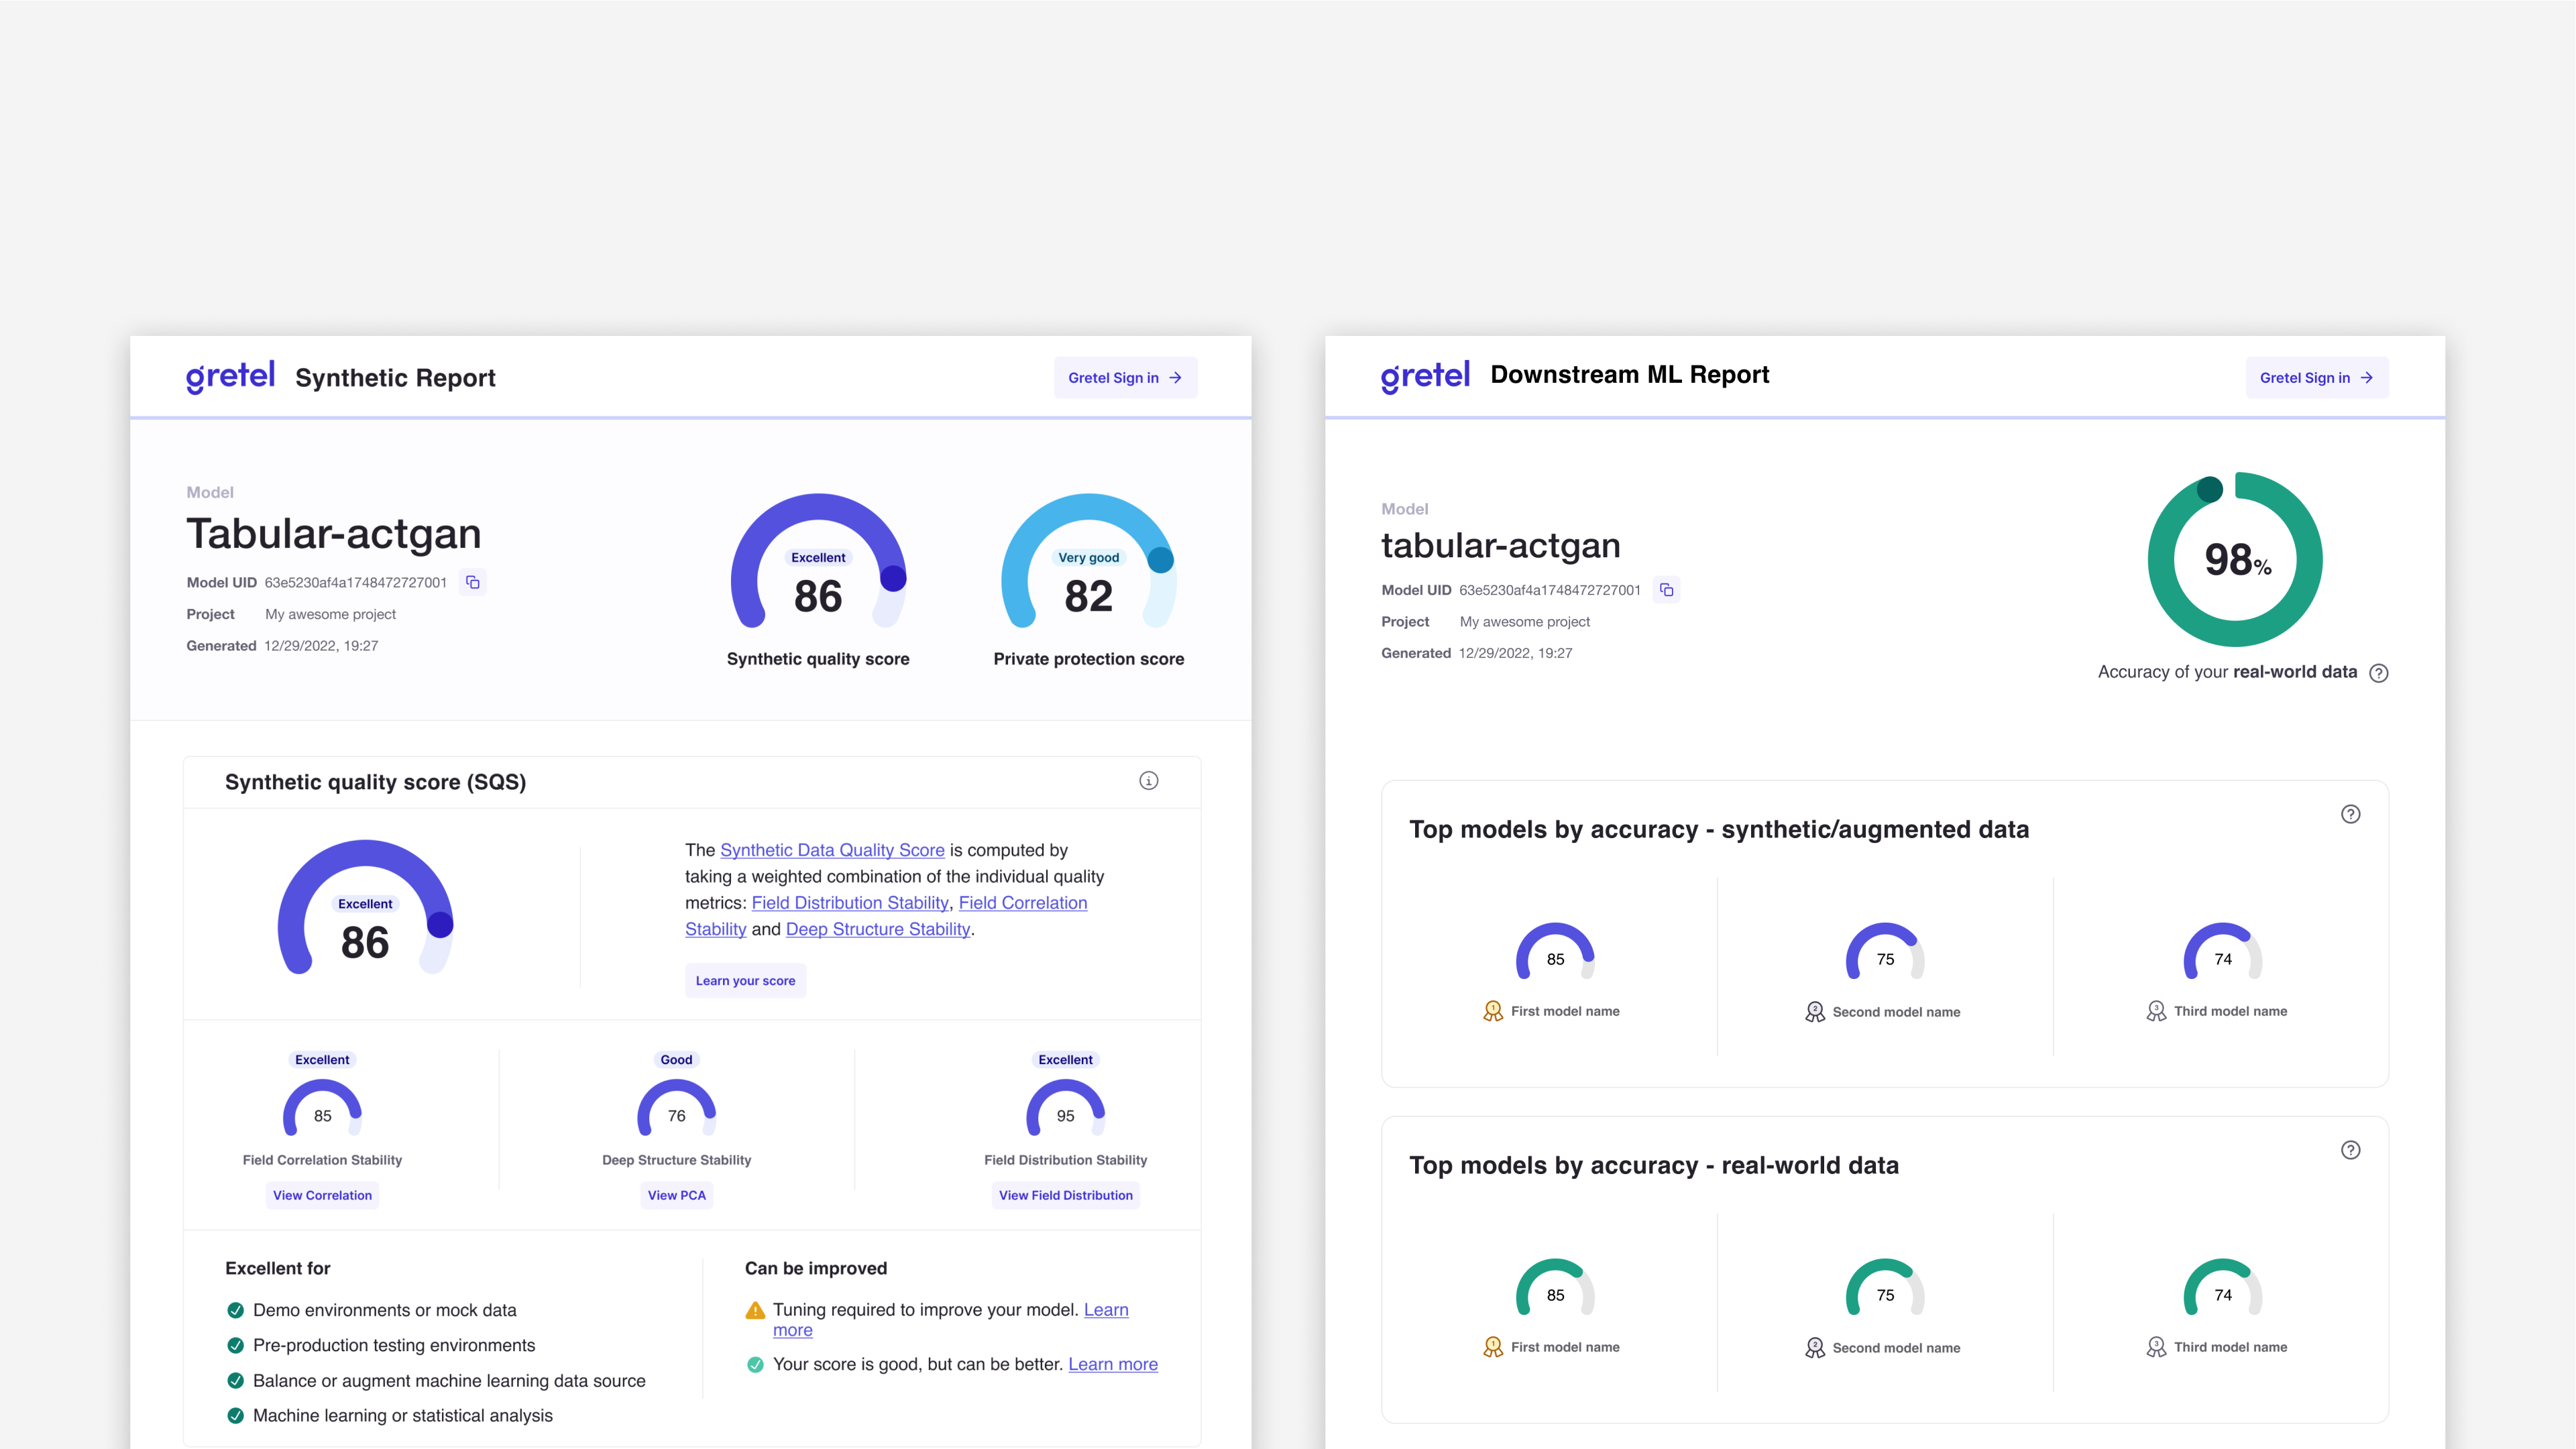The image size is (2576, 1449).
Task: Click Gretel Sign in on Synthetic Report
Action: point(1125,378)
